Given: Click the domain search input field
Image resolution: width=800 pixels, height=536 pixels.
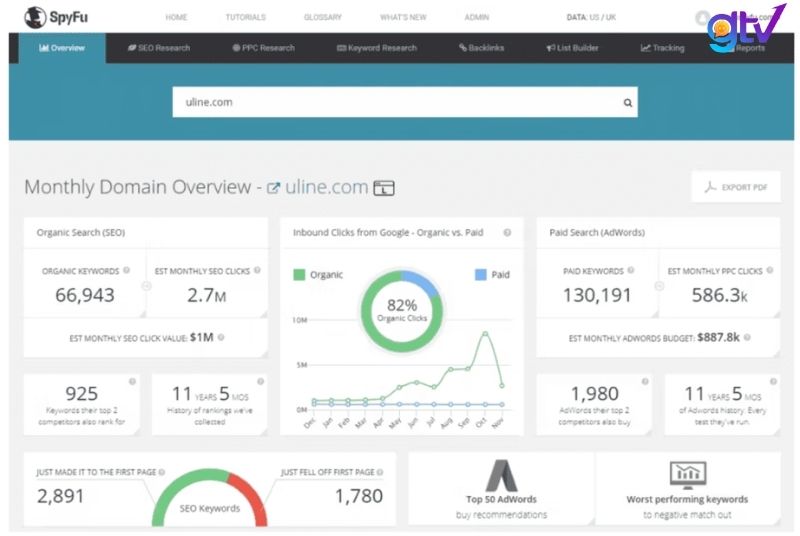Looking at the screenshot, I should [395, 102].
